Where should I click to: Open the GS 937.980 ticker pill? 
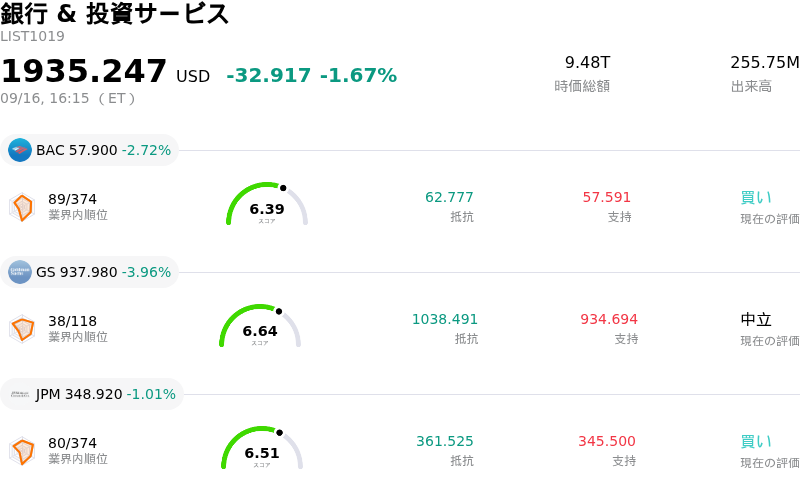pos(89,272)
